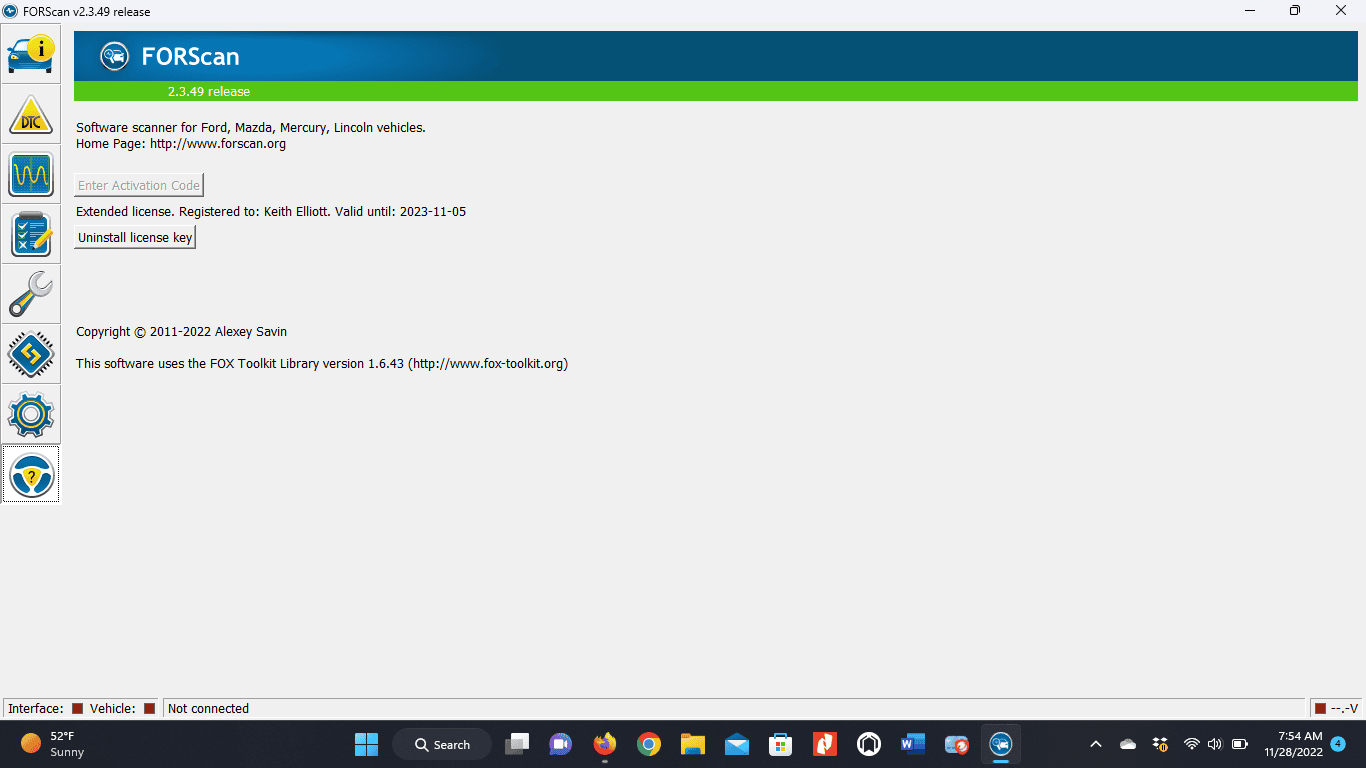Click the Vehicle status indicator square
This screenshot has width=1366, height=768.
tap(149, 709)
